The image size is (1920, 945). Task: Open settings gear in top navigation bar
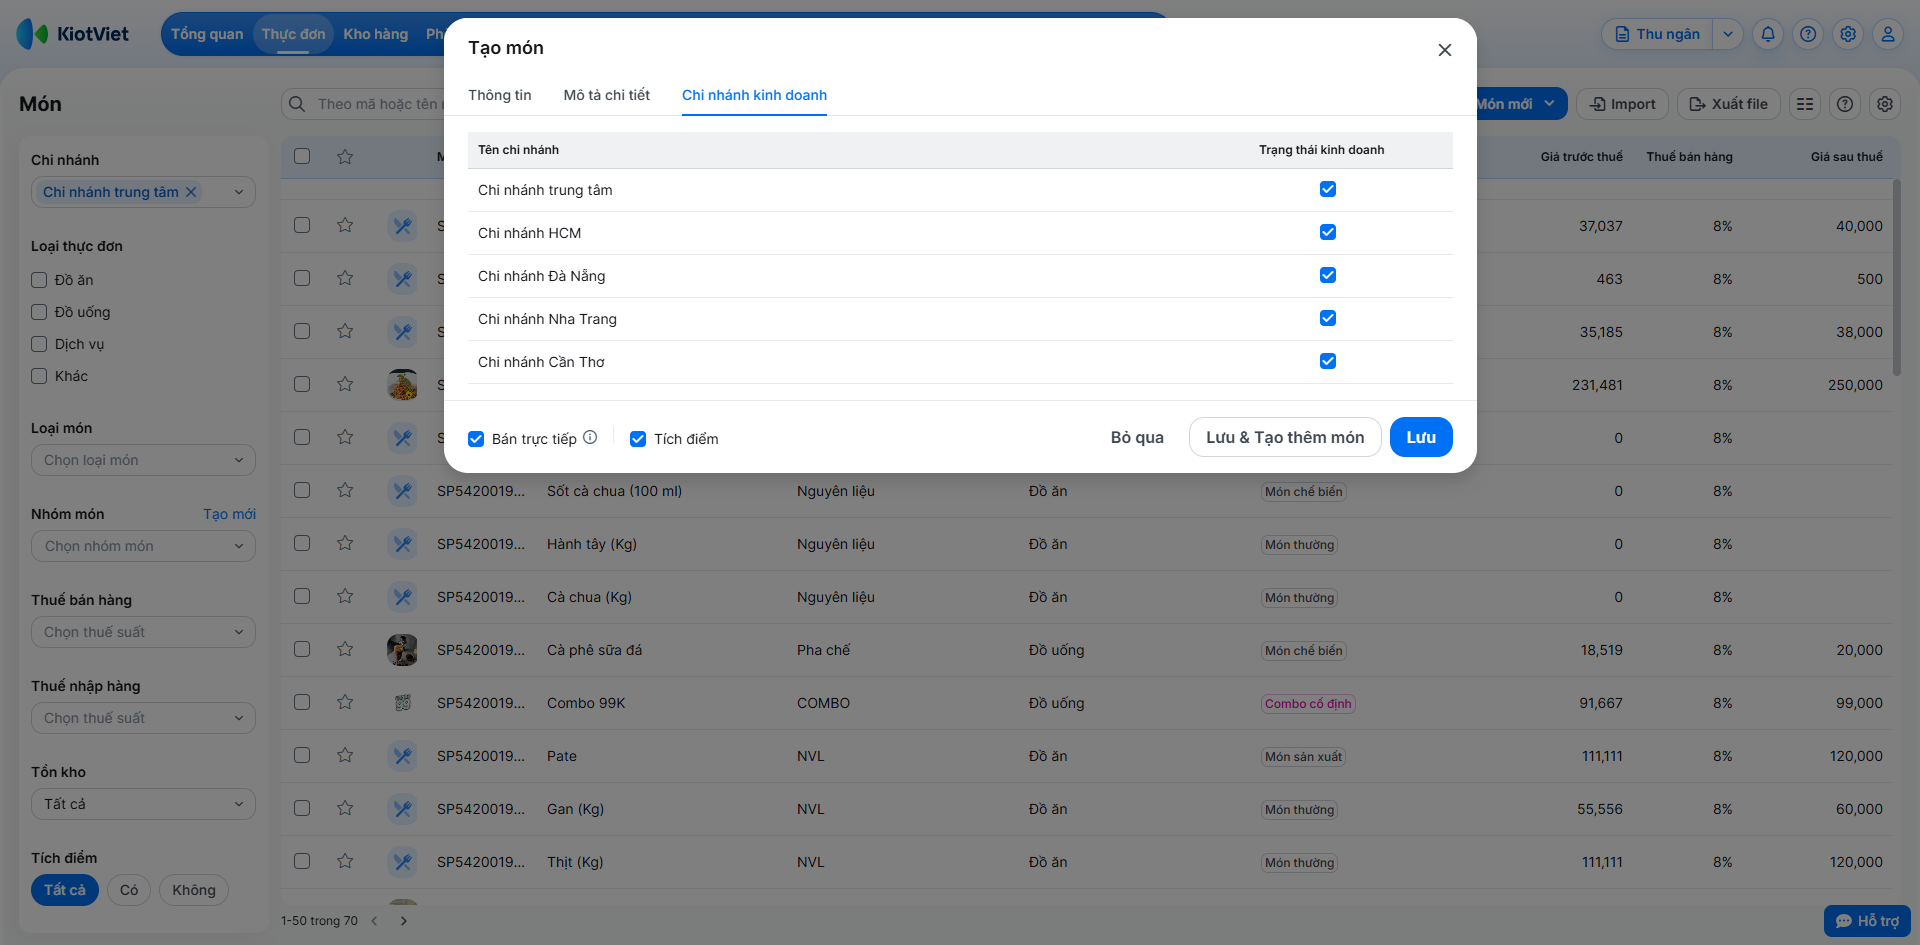(x=1848, y=34)
